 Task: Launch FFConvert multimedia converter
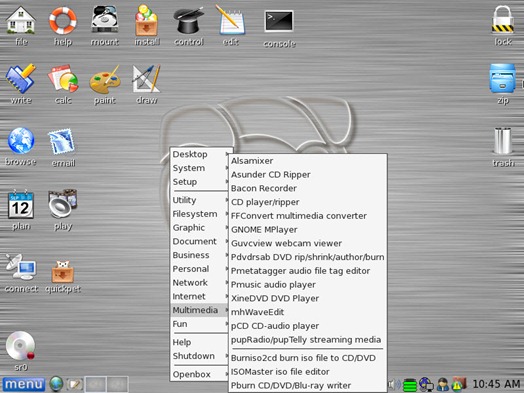[x=308, y=216]
